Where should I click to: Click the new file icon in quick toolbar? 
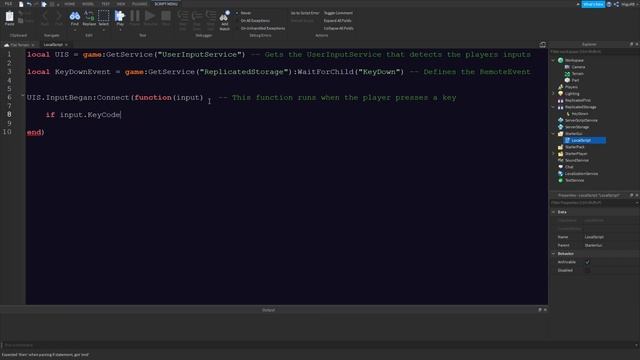click(x=21, y=4)
